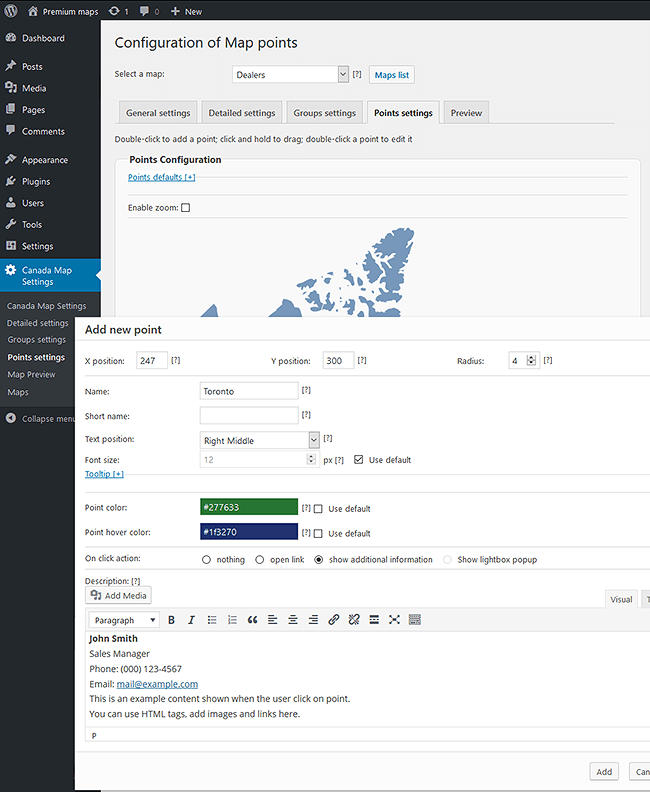The image size is (650, 792).
Task: Insert a numbered list
Action: [x=232, y=620]
